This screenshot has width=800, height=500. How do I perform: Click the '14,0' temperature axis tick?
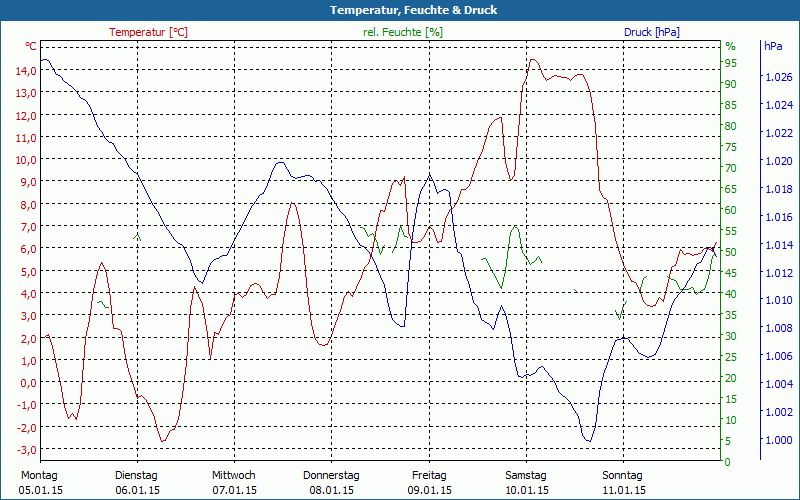click(26, 71)
